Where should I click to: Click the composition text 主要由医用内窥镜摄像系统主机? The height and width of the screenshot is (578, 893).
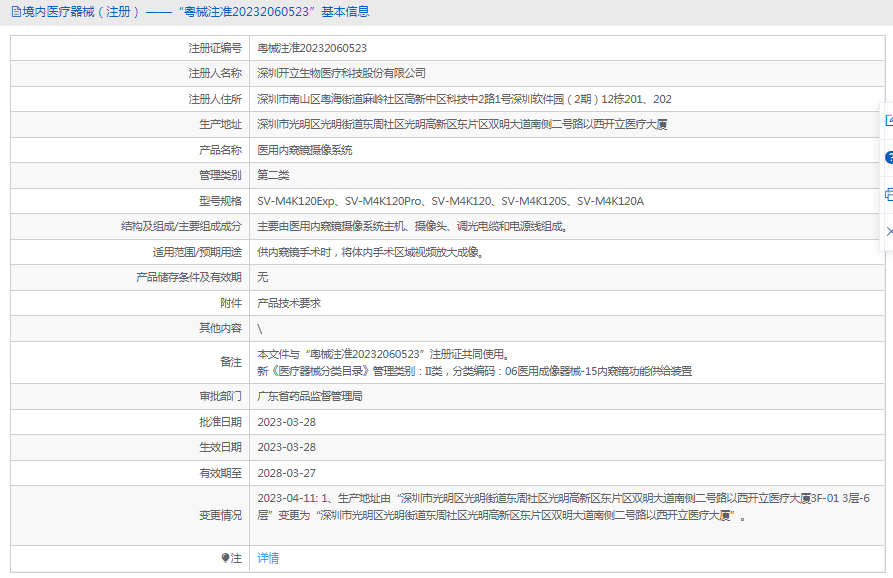click(413, 226)
